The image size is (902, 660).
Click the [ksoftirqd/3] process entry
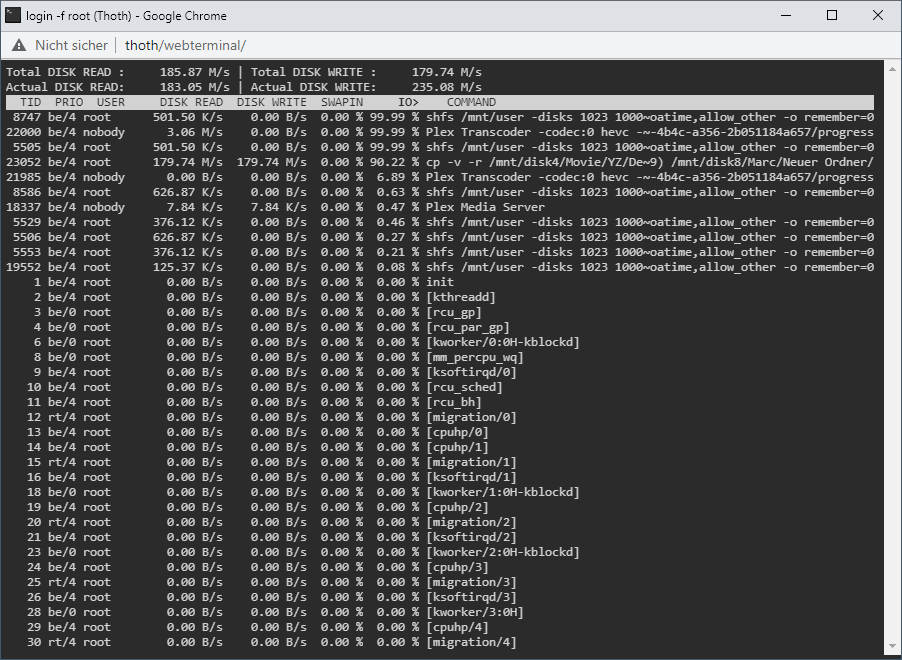(471, 597)
